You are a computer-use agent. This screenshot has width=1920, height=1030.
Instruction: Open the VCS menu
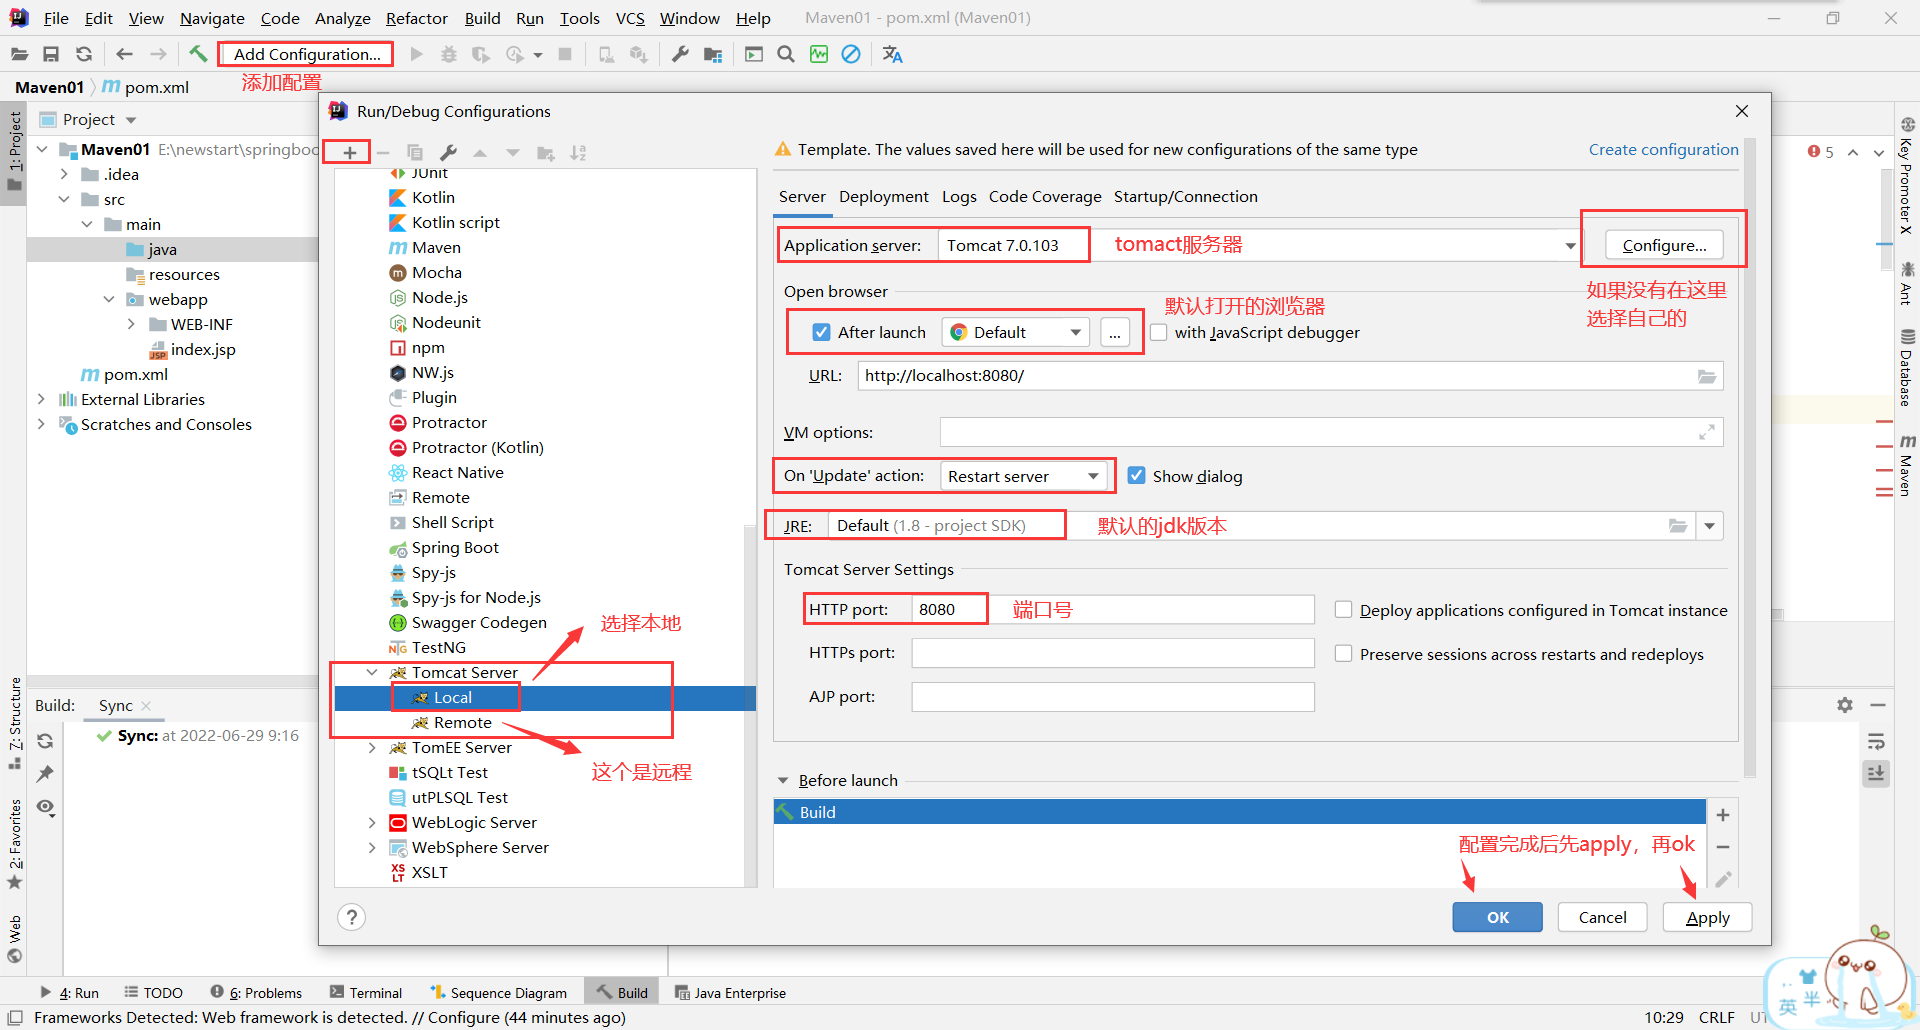[x=630, y=18]
